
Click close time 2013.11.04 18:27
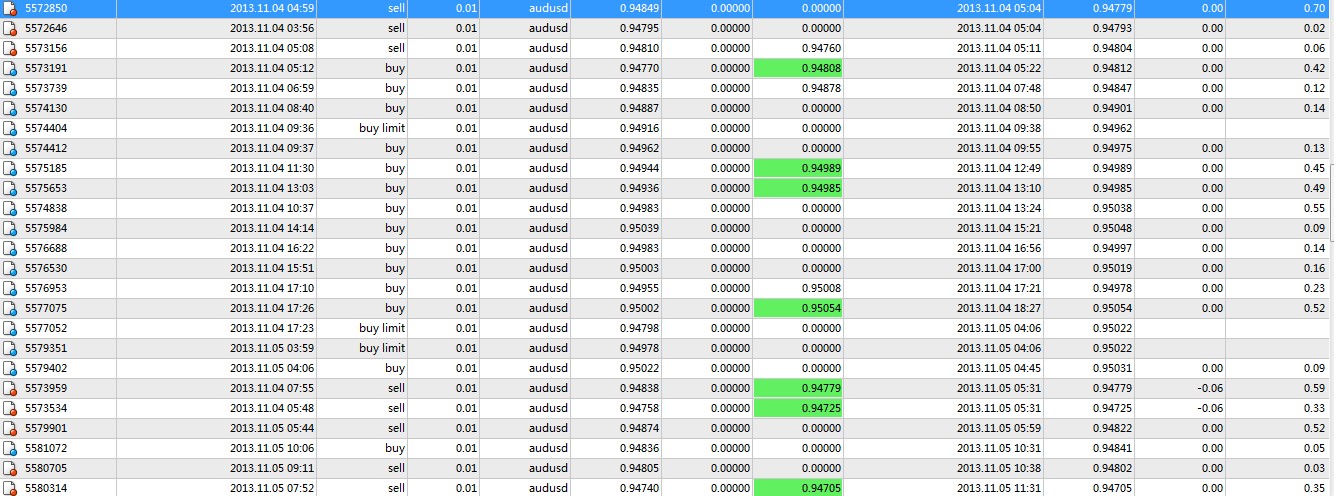[x=999, y=309]
